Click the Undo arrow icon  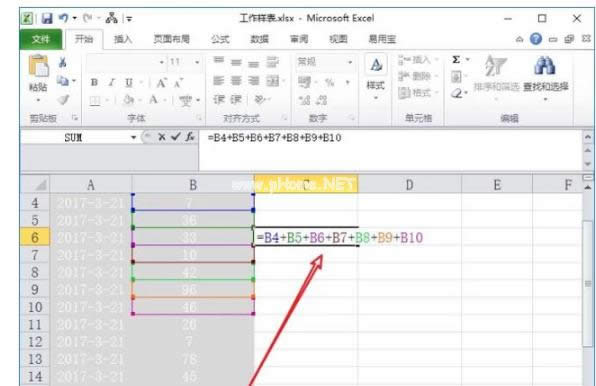63,18
